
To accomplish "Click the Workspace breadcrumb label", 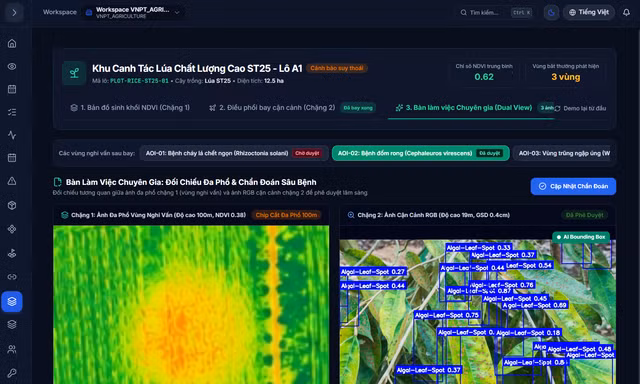I will pyautogui.click(x=60, y=12).
